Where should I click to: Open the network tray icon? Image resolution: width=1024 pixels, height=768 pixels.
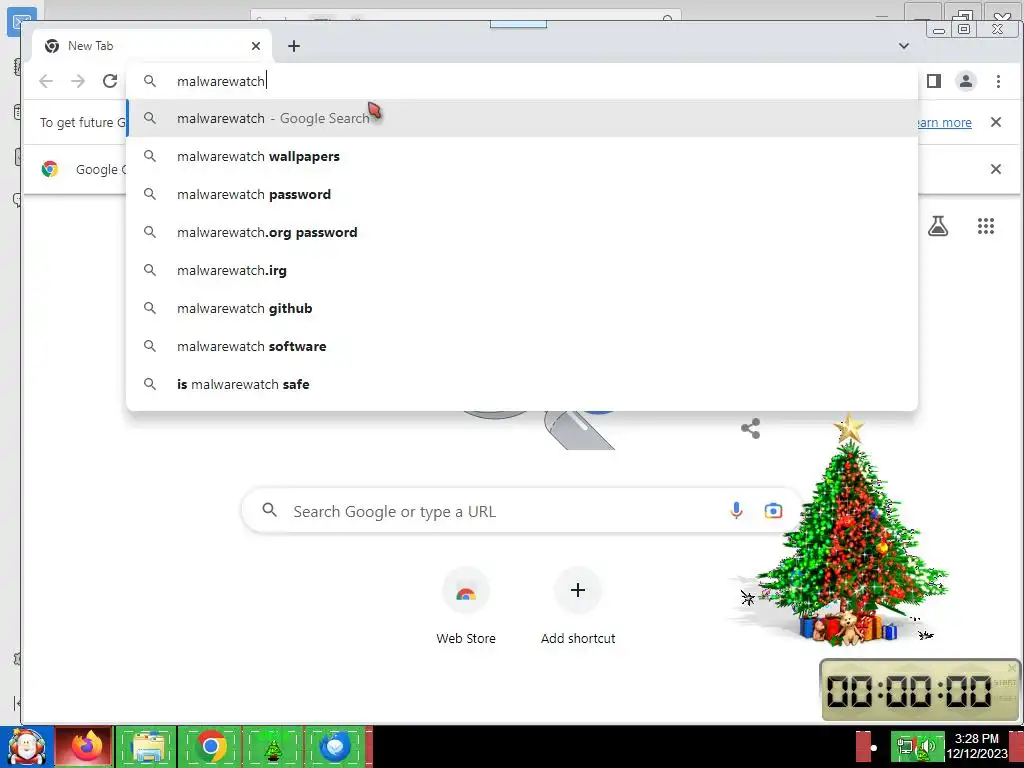tap(904, 746)
